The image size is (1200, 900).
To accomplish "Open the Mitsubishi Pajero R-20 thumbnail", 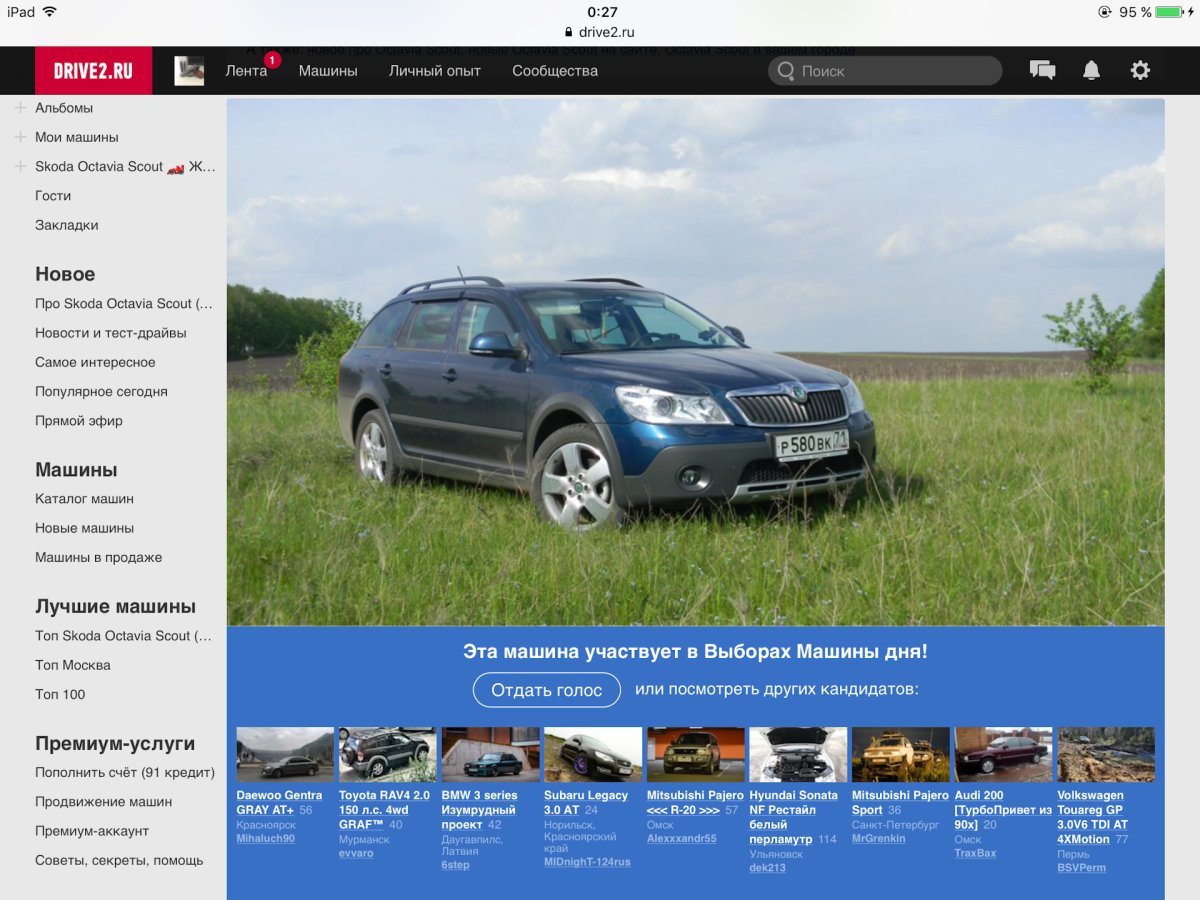I will coord(696,754).
